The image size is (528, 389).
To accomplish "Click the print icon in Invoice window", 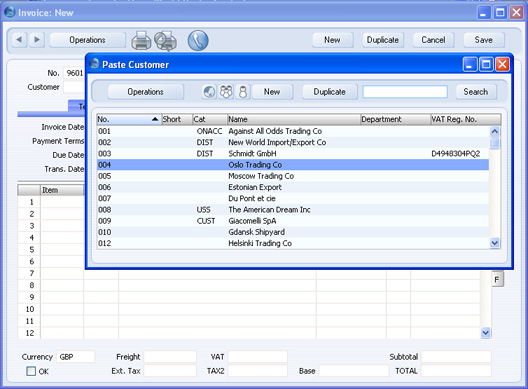I will pos(141,40).
